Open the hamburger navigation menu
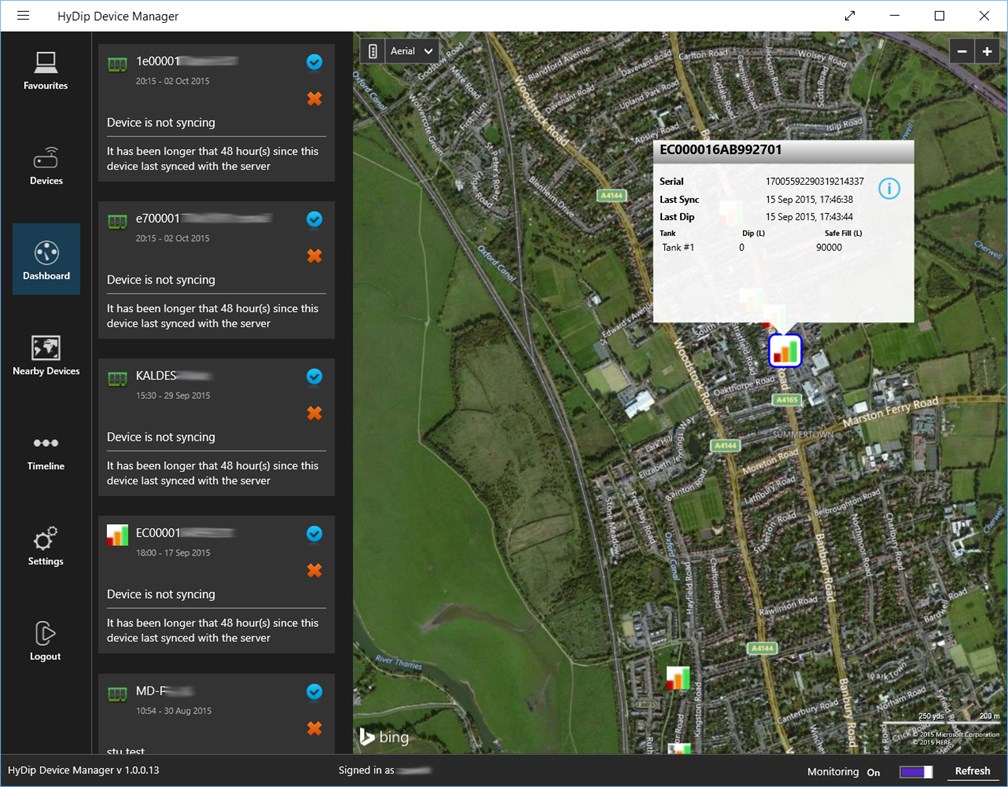 point(23,15)
